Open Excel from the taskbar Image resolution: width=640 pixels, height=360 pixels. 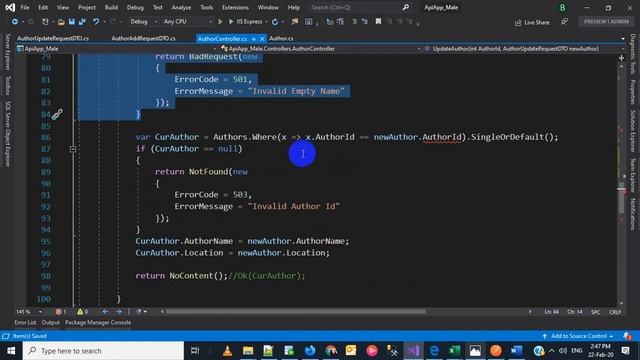(454, 351)
